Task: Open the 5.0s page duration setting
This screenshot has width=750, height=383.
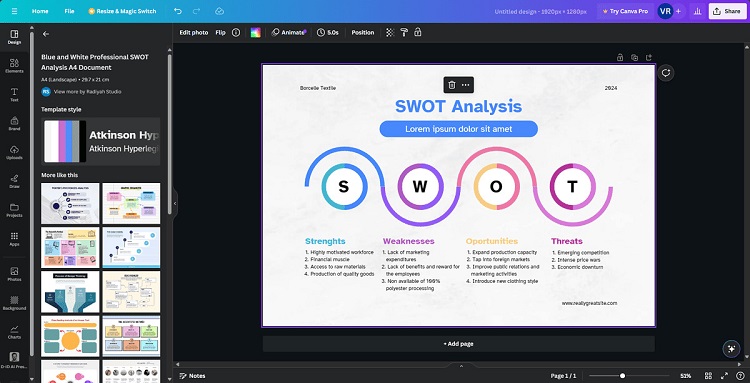Action: (x=328, y=33)
